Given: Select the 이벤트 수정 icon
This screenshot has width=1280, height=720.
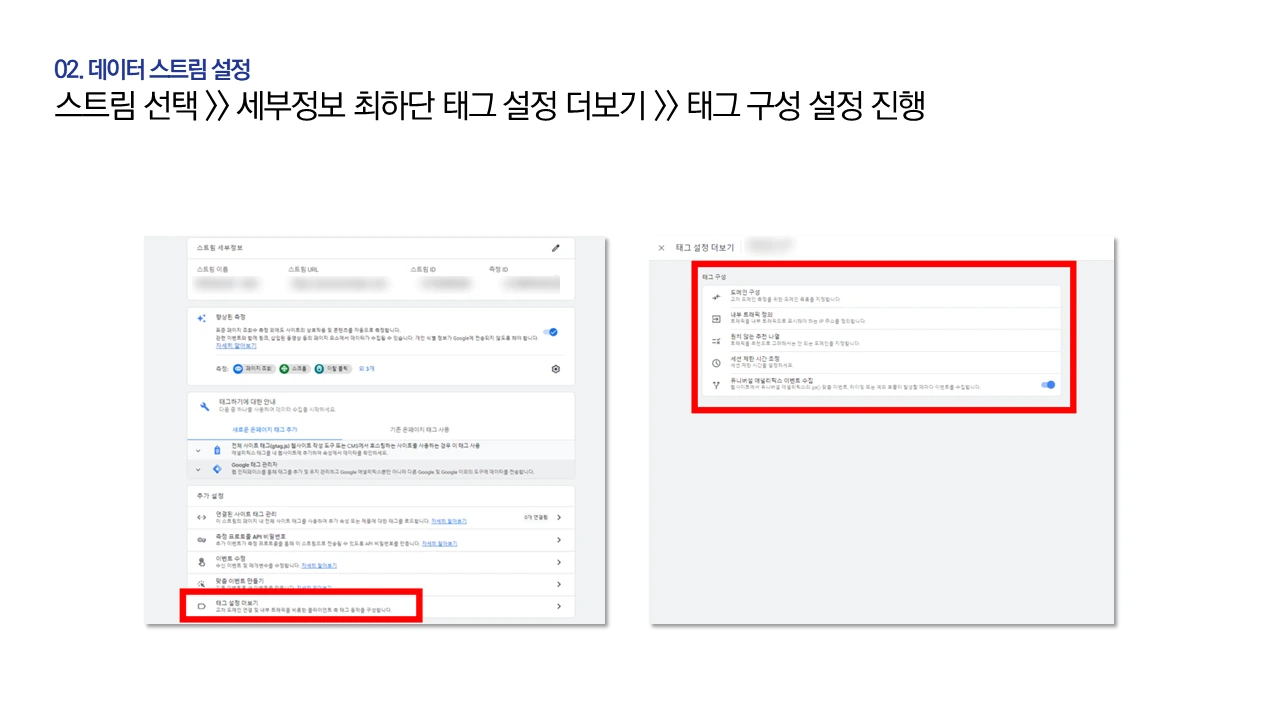Looking at the screenshot, I should click(x=201, y=562).
